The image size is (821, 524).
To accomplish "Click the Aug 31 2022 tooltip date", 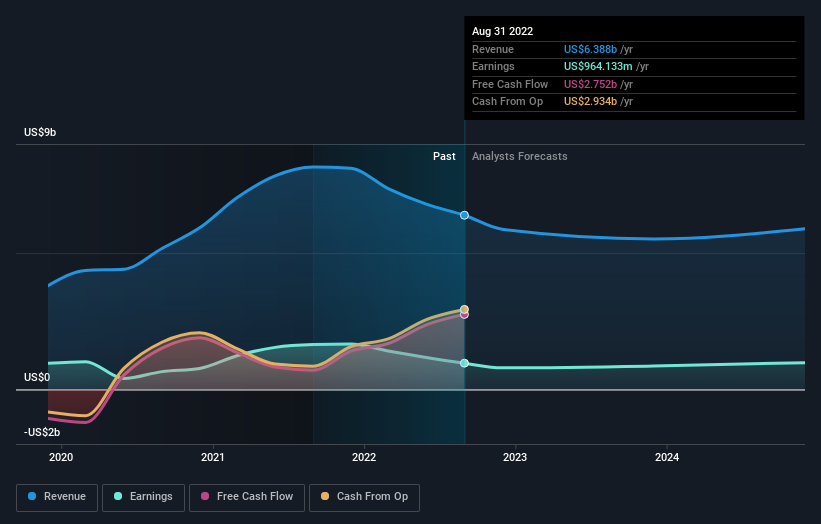I will tap(503, 31).
